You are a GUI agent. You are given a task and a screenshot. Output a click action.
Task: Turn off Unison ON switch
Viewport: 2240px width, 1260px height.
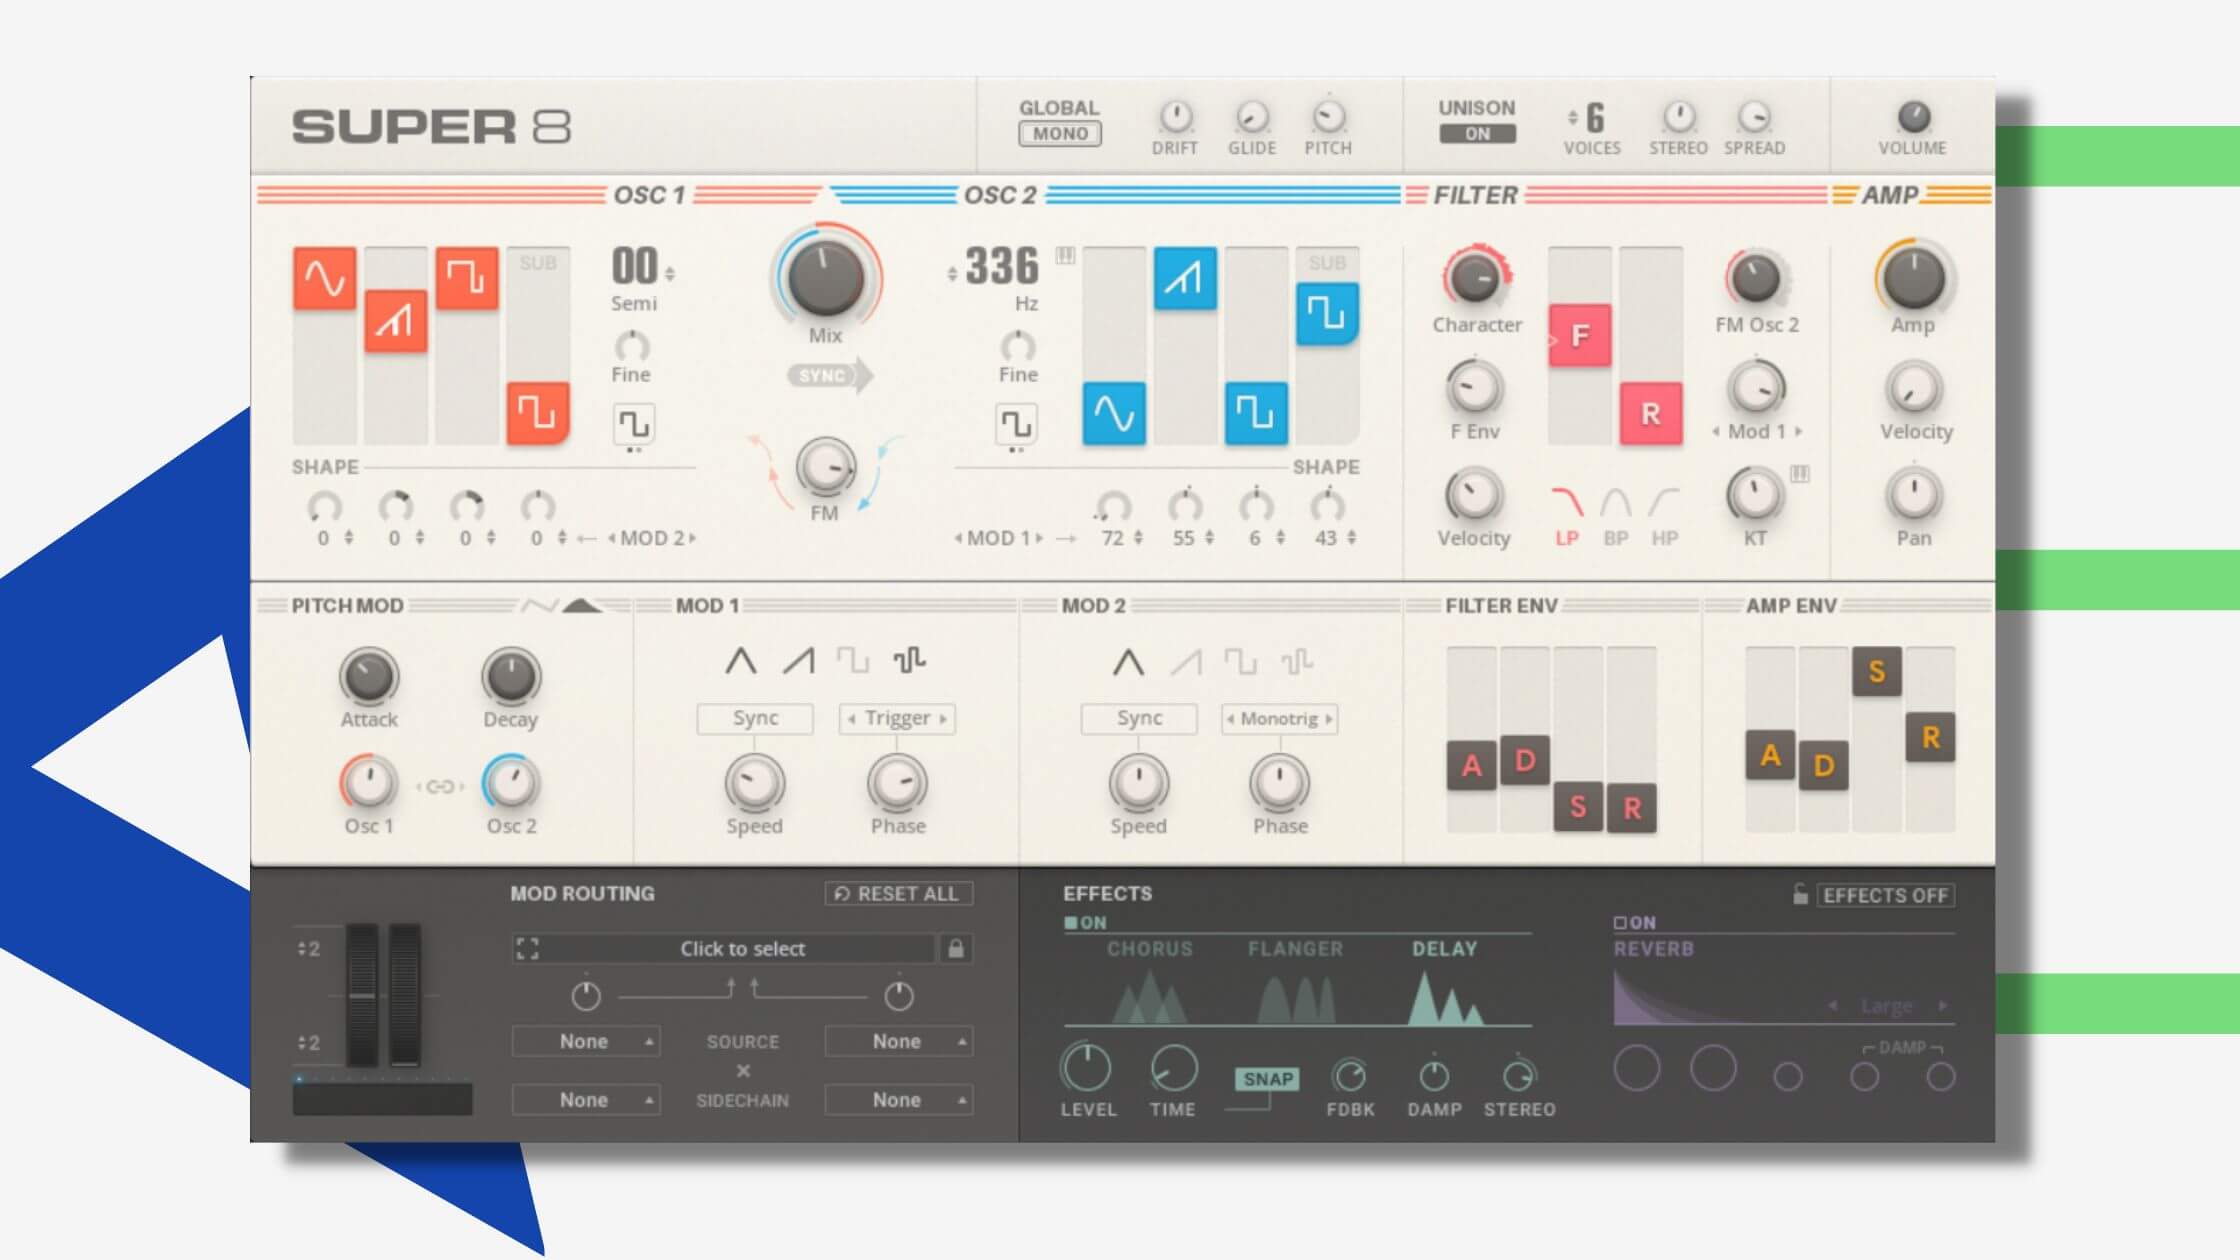point(1477,134)
